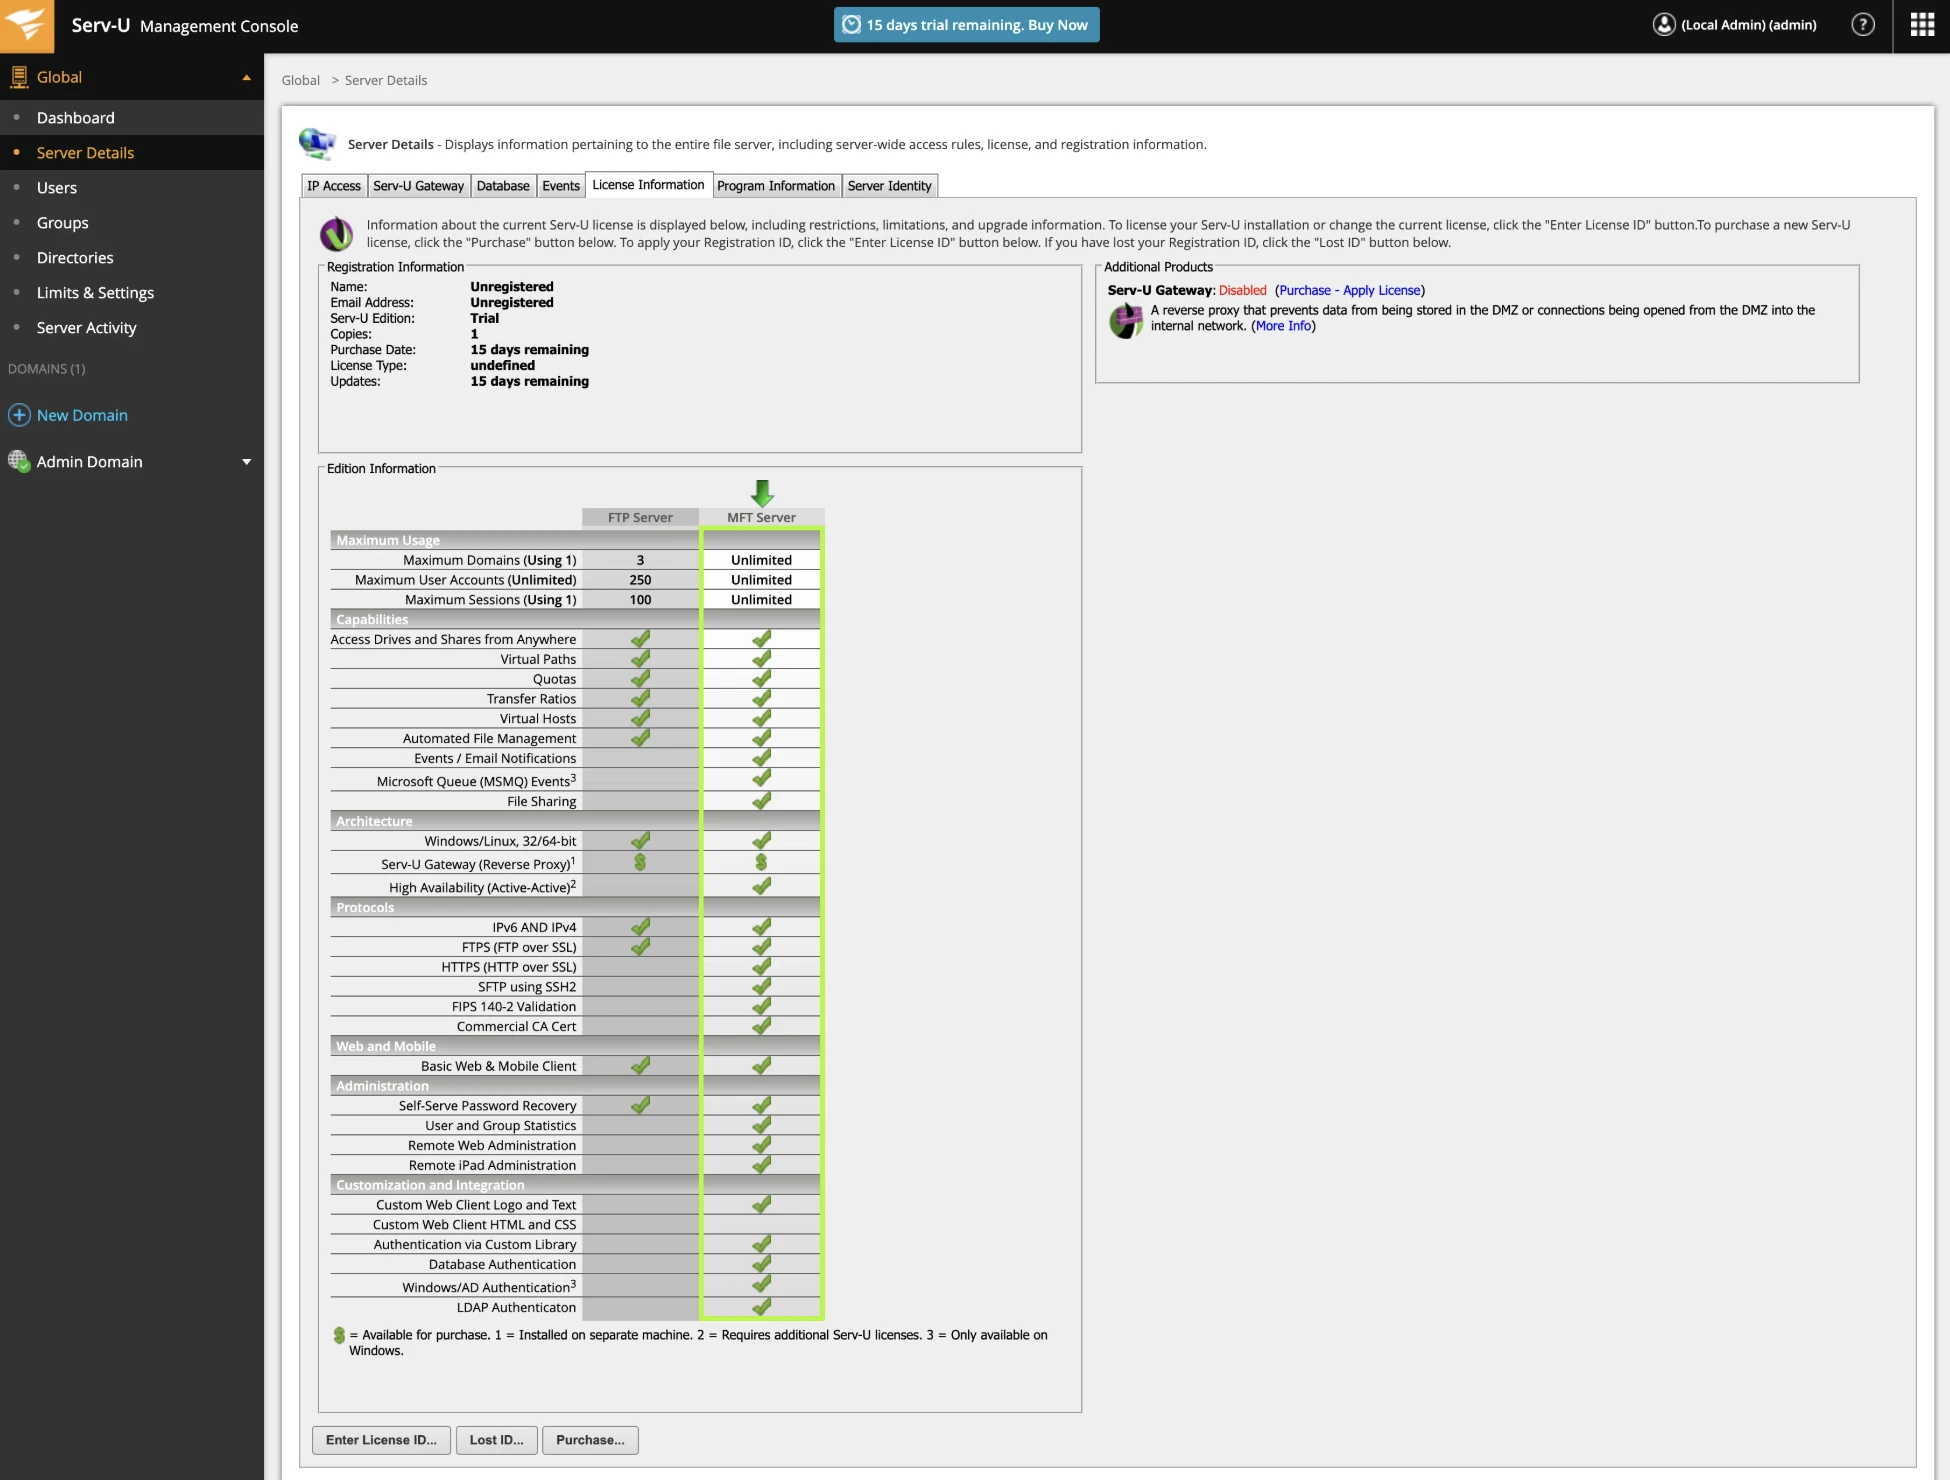Open Users in the sidebar
1950x1480 pixels.
pos(132,187)
